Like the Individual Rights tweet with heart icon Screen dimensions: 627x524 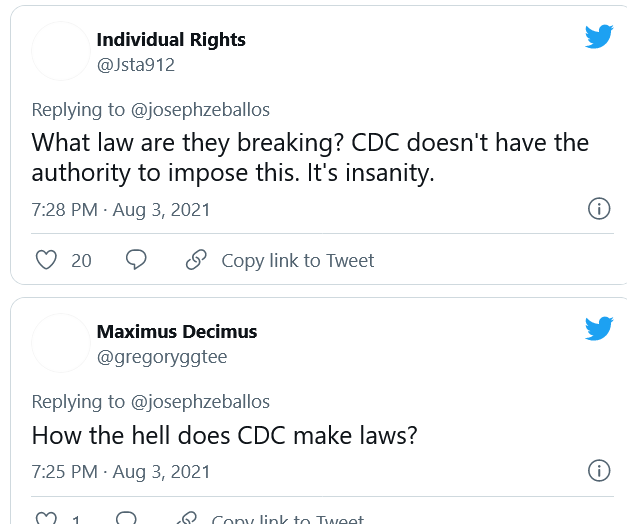[46, 260]
